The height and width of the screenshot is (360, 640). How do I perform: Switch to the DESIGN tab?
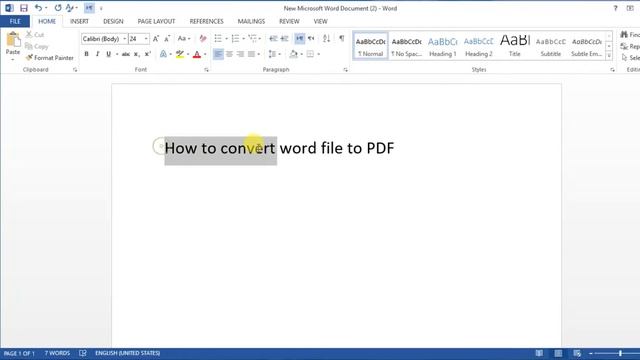pos(113,21)
